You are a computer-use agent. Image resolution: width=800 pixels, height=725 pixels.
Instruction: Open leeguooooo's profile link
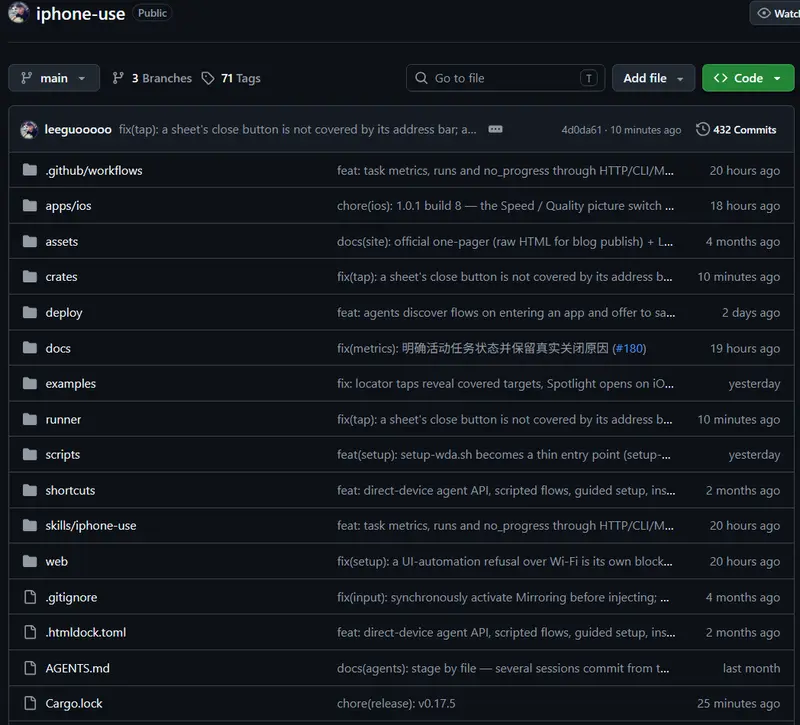click(x=78, y=130)
